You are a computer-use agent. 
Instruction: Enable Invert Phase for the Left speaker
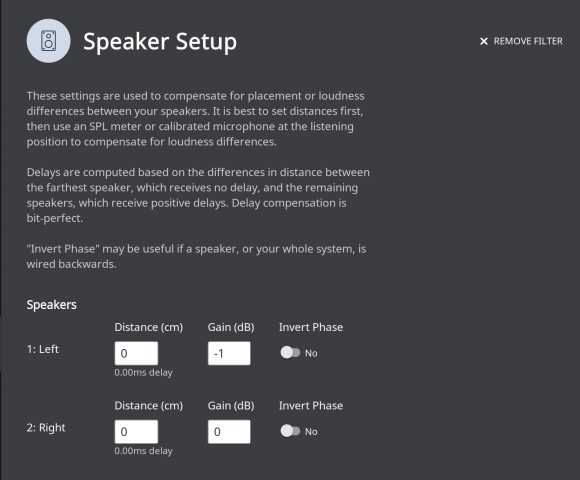pos(290,352)
